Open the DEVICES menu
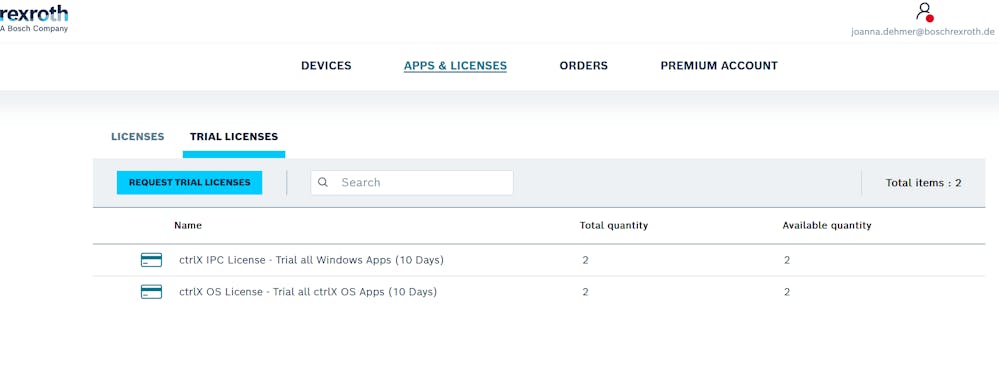This screenshot has width=999, height=390. (x=326, y=66)
